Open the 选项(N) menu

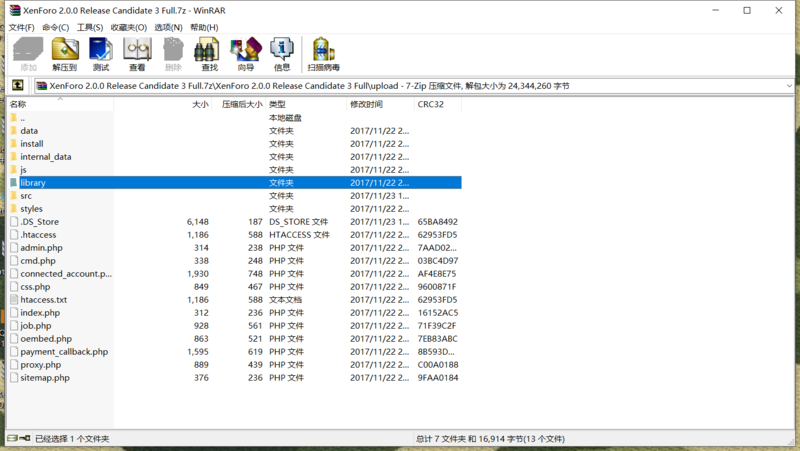click(x=168, y=27)
